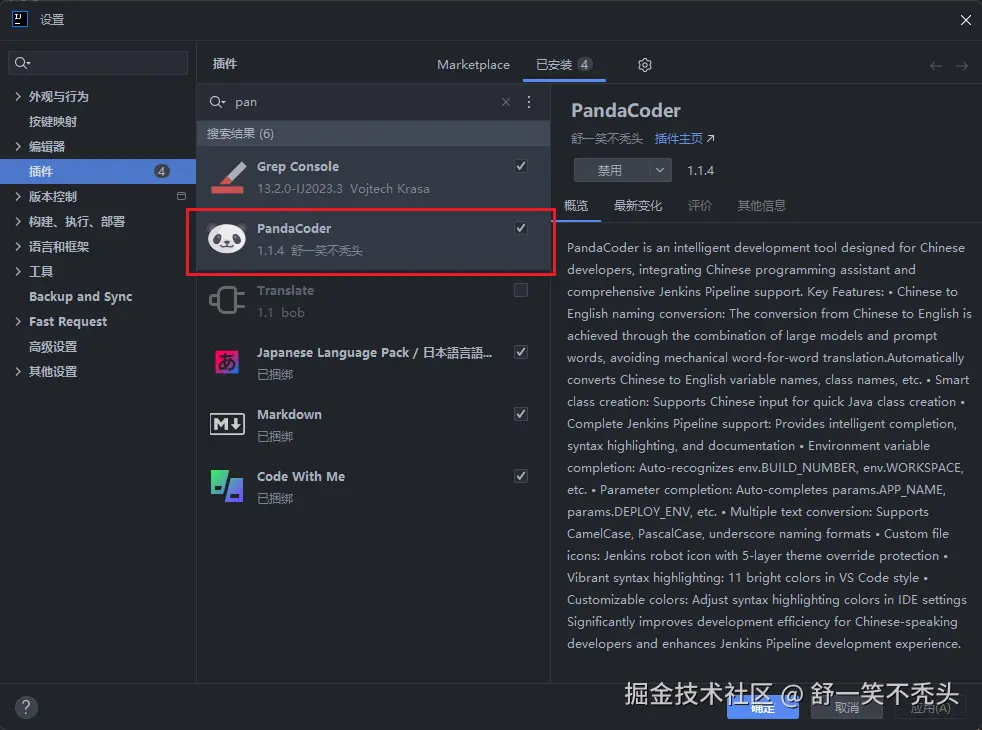Open the plugin search options menu

tap(529, 102)
